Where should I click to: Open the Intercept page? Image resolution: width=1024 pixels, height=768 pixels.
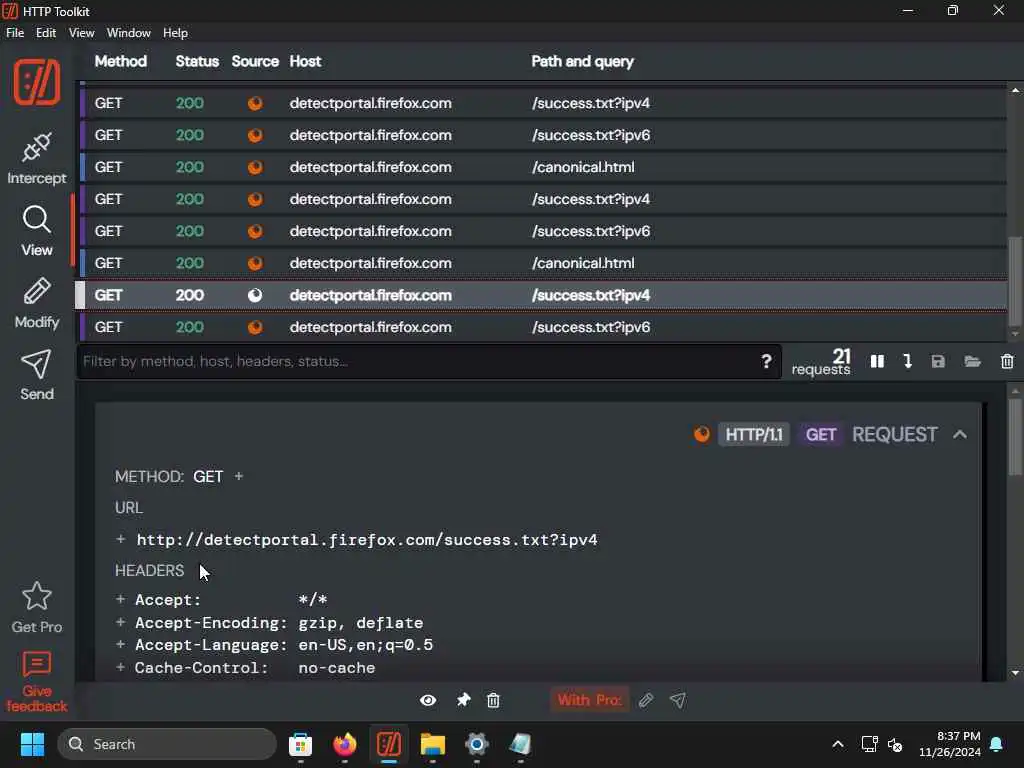click(x=37, y=158)
